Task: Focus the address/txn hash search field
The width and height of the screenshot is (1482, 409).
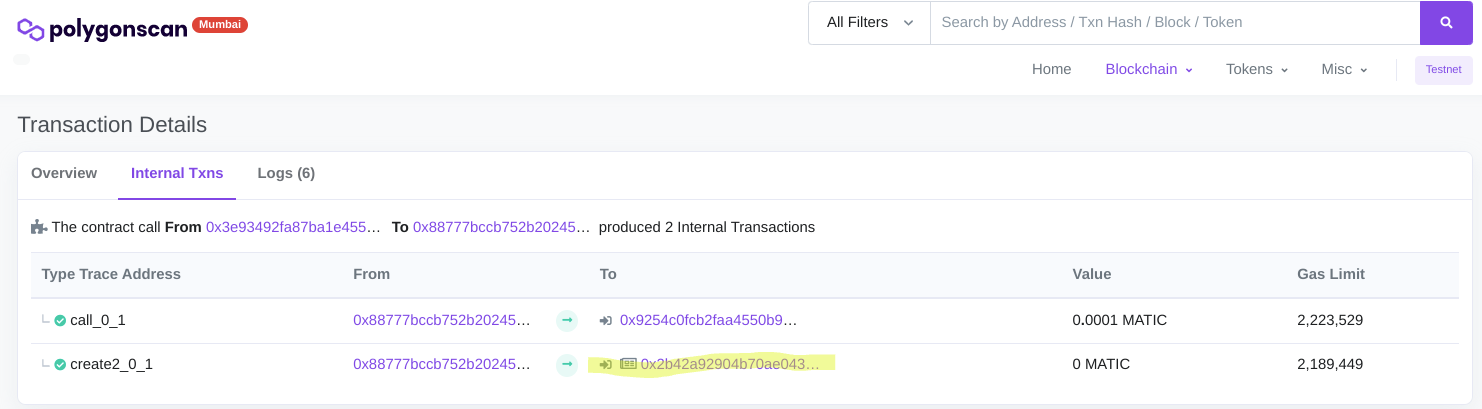Action: click(x=1174, y=22)
